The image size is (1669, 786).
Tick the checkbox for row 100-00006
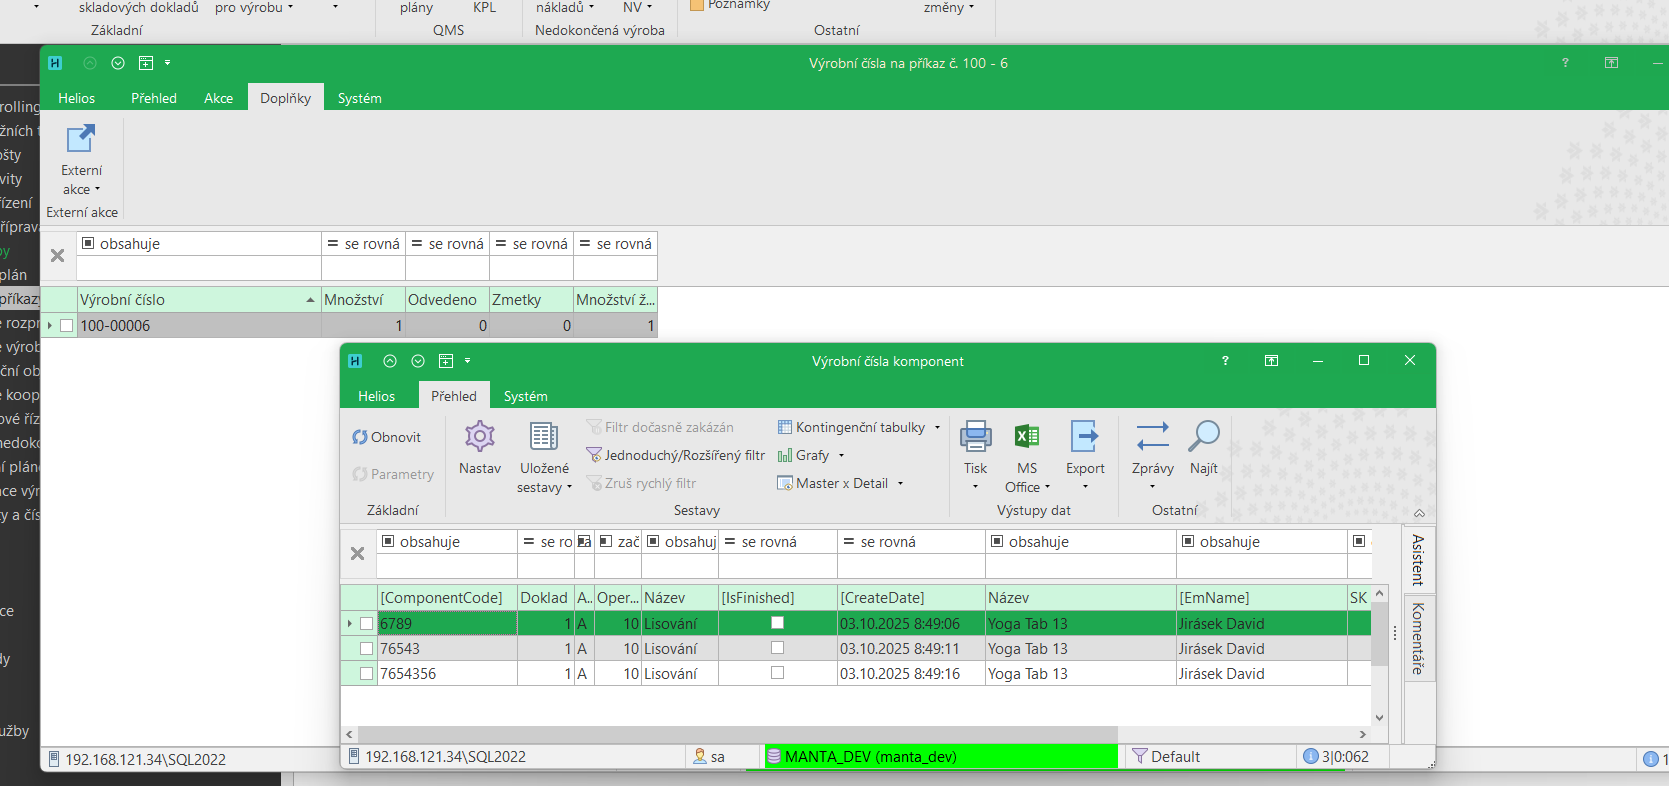(x=67, y=326)
